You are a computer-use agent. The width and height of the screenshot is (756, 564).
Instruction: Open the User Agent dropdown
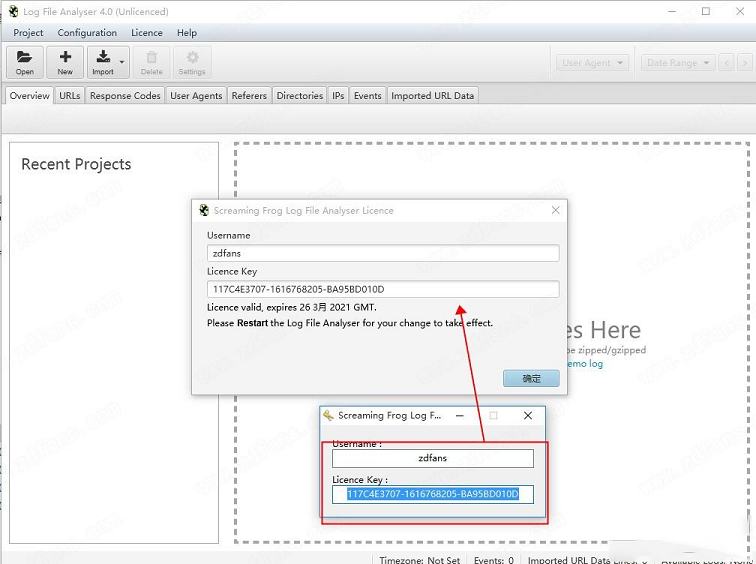click(x=592, y=63)
